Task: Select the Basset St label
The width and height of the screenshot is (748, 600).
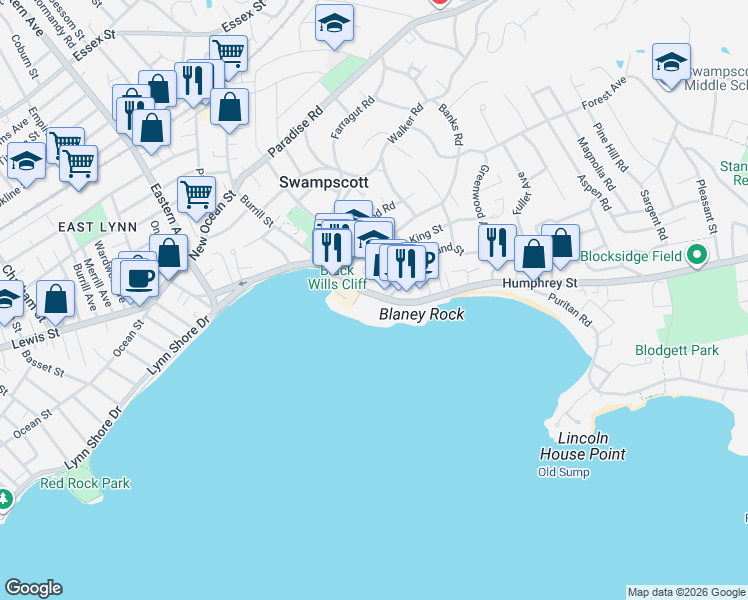Action: point(42,363)
